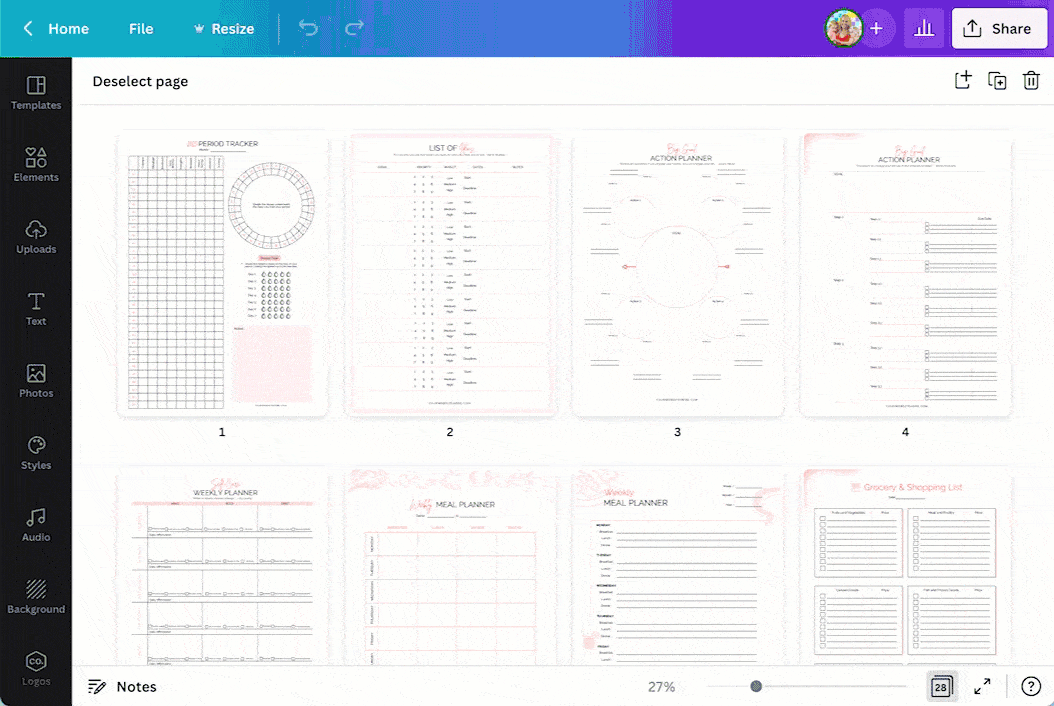Viewport: 1054px width, 706px height.
Task: Click the redo arrow
Action: 354,28
